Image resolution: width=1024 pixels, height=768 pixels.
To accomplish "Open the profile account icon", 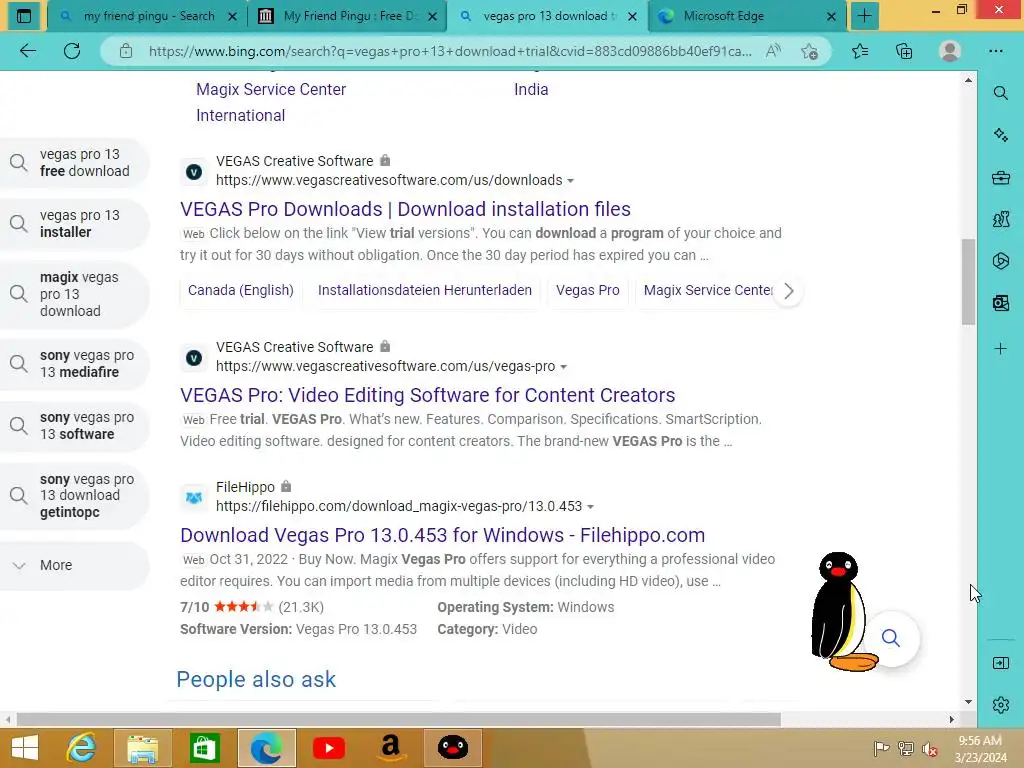I will (950, 51).
